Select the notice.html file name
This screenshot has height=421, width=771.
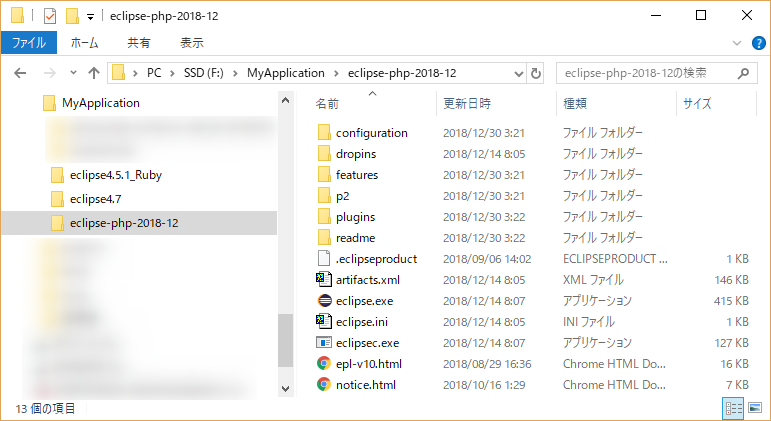(366, 385)
